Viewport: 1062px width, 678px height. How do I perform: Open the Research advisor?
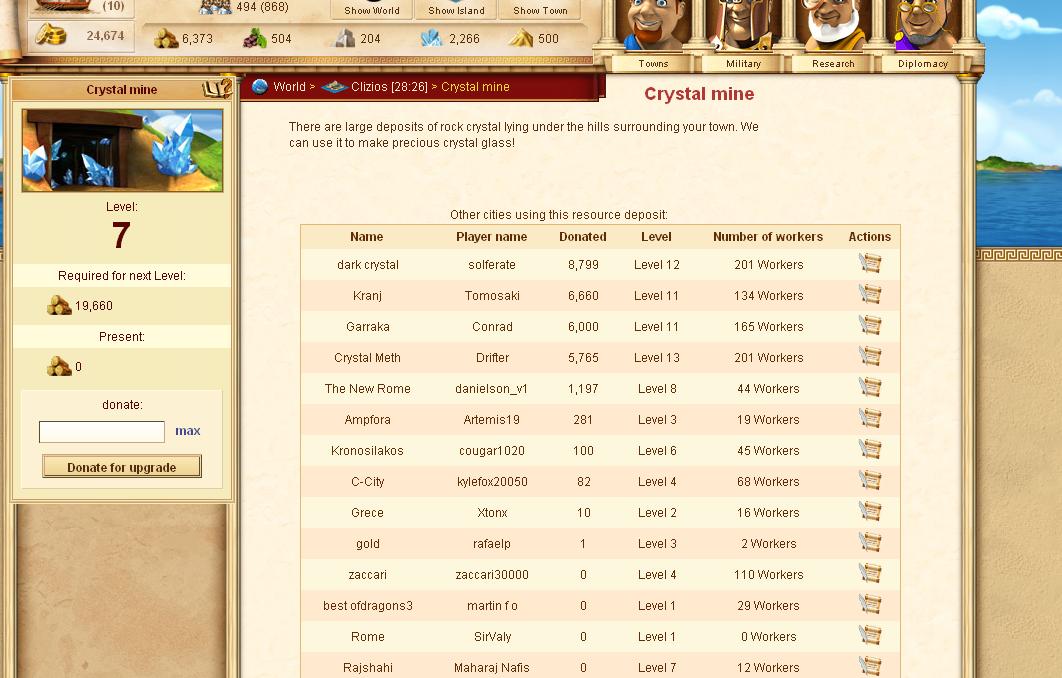coord(833,34)
